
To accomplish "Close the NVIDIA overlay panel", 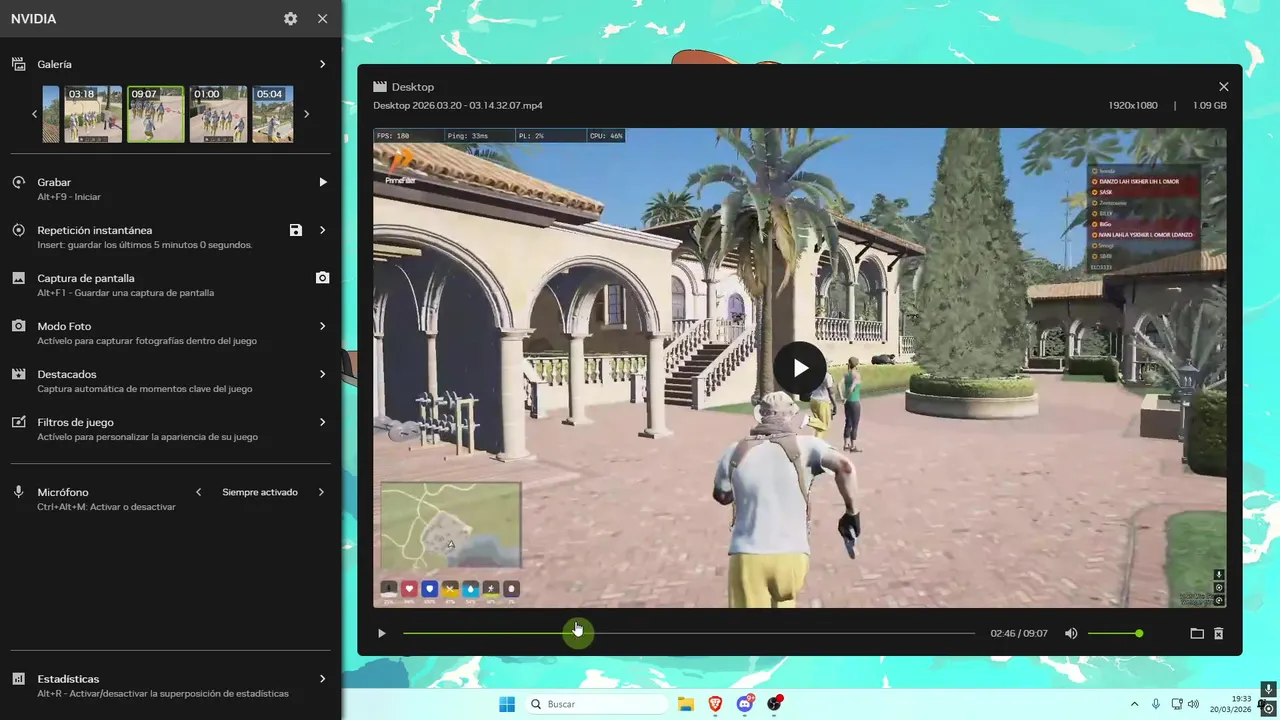I will (322, 19).
